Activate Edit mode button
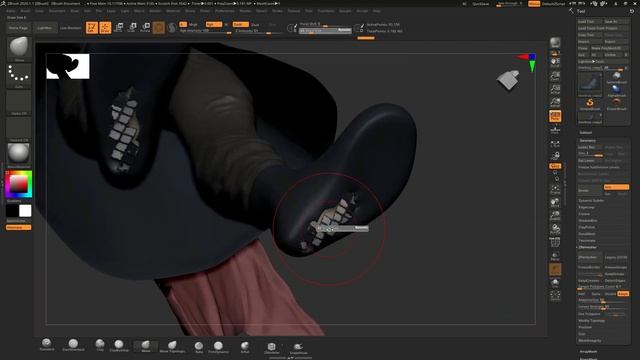This screenshot has height=360, width=640. (x=92, y=27)
